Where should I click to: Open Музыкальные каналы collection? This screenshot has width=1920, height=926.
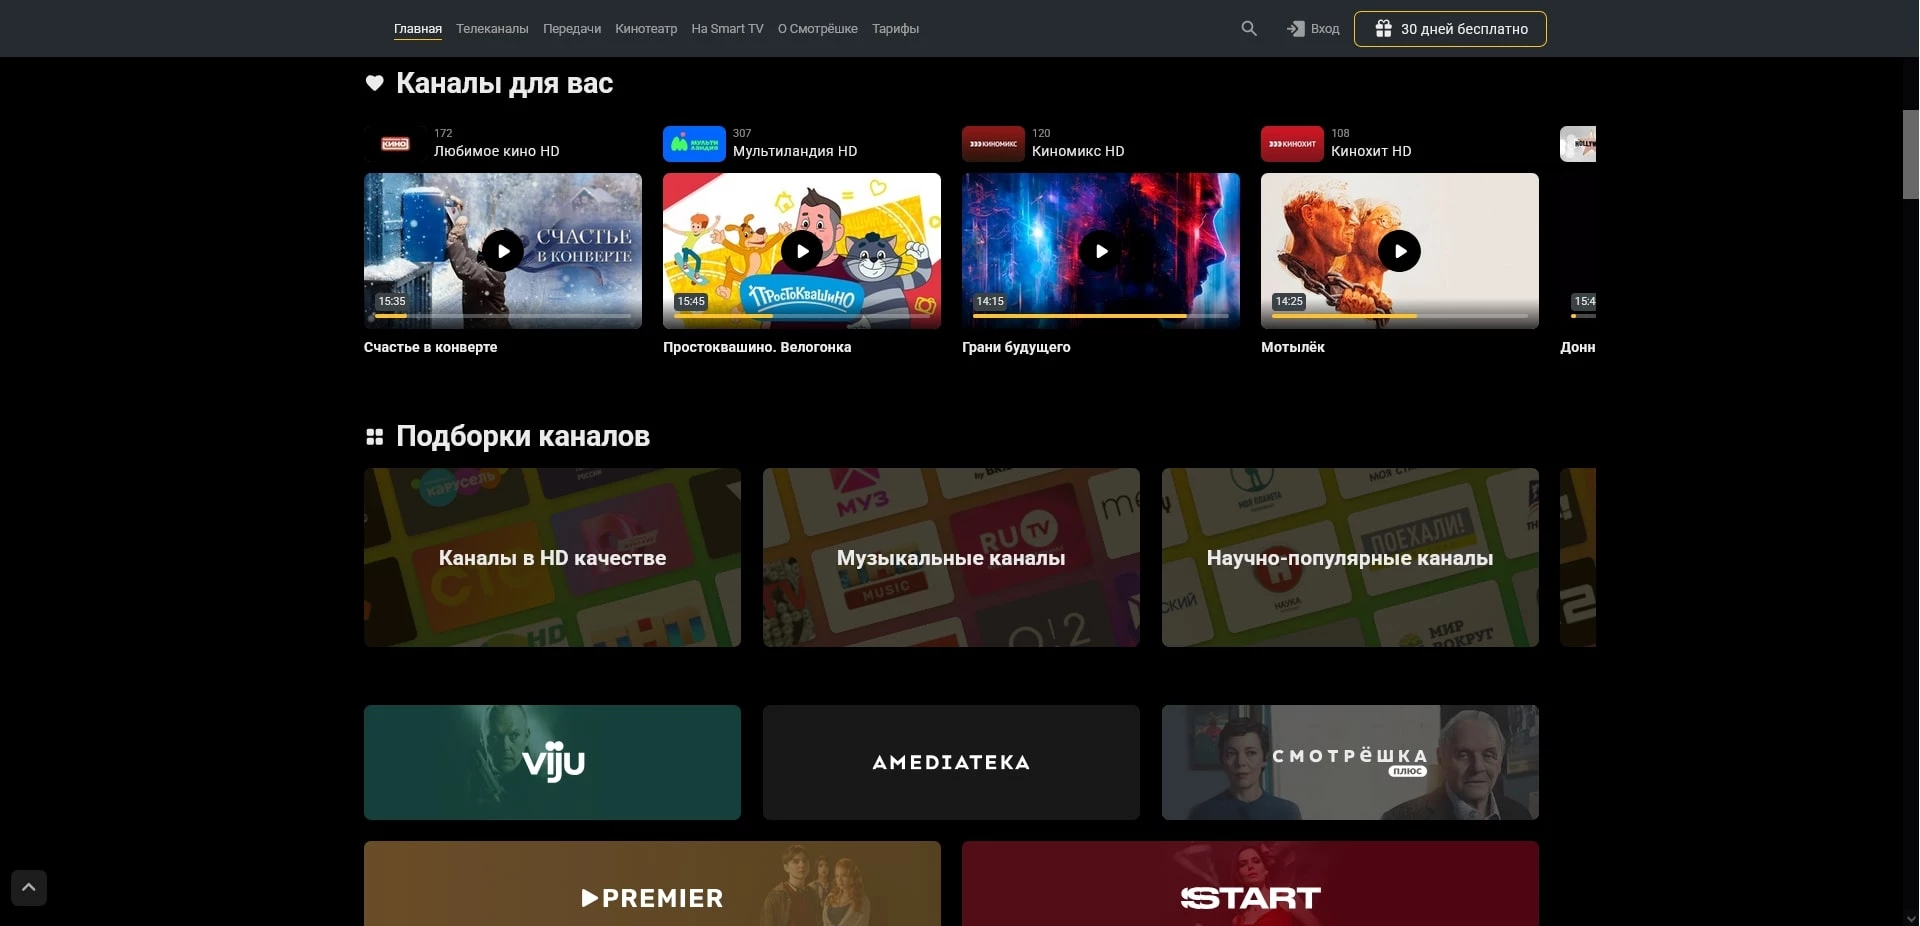tap(951, 558)
